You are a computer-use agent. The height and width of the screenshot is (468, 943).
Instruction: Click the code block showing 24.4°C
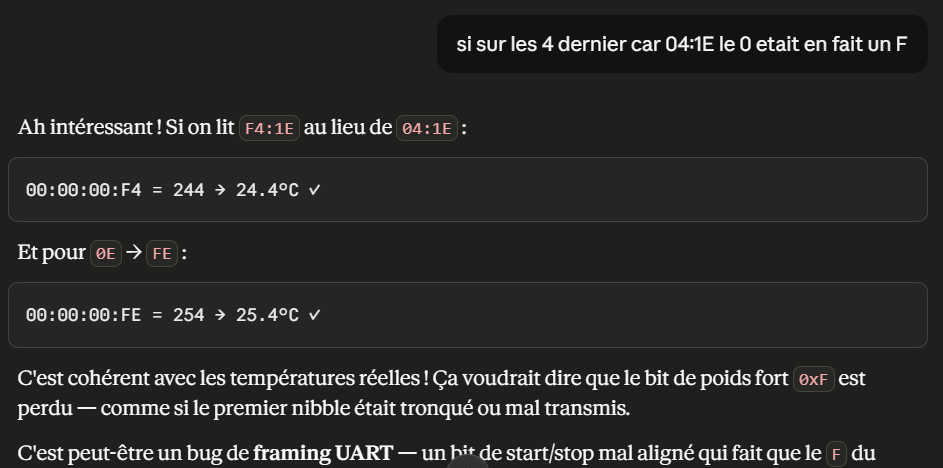[468, 189]
